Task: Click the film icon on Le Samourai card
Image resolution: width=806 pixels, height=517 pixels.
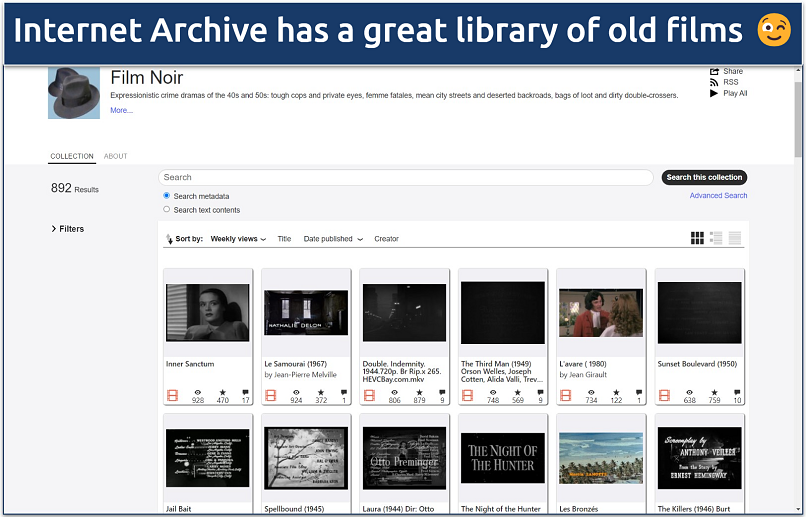Action: pyautogui.click(x=270, y=396)
